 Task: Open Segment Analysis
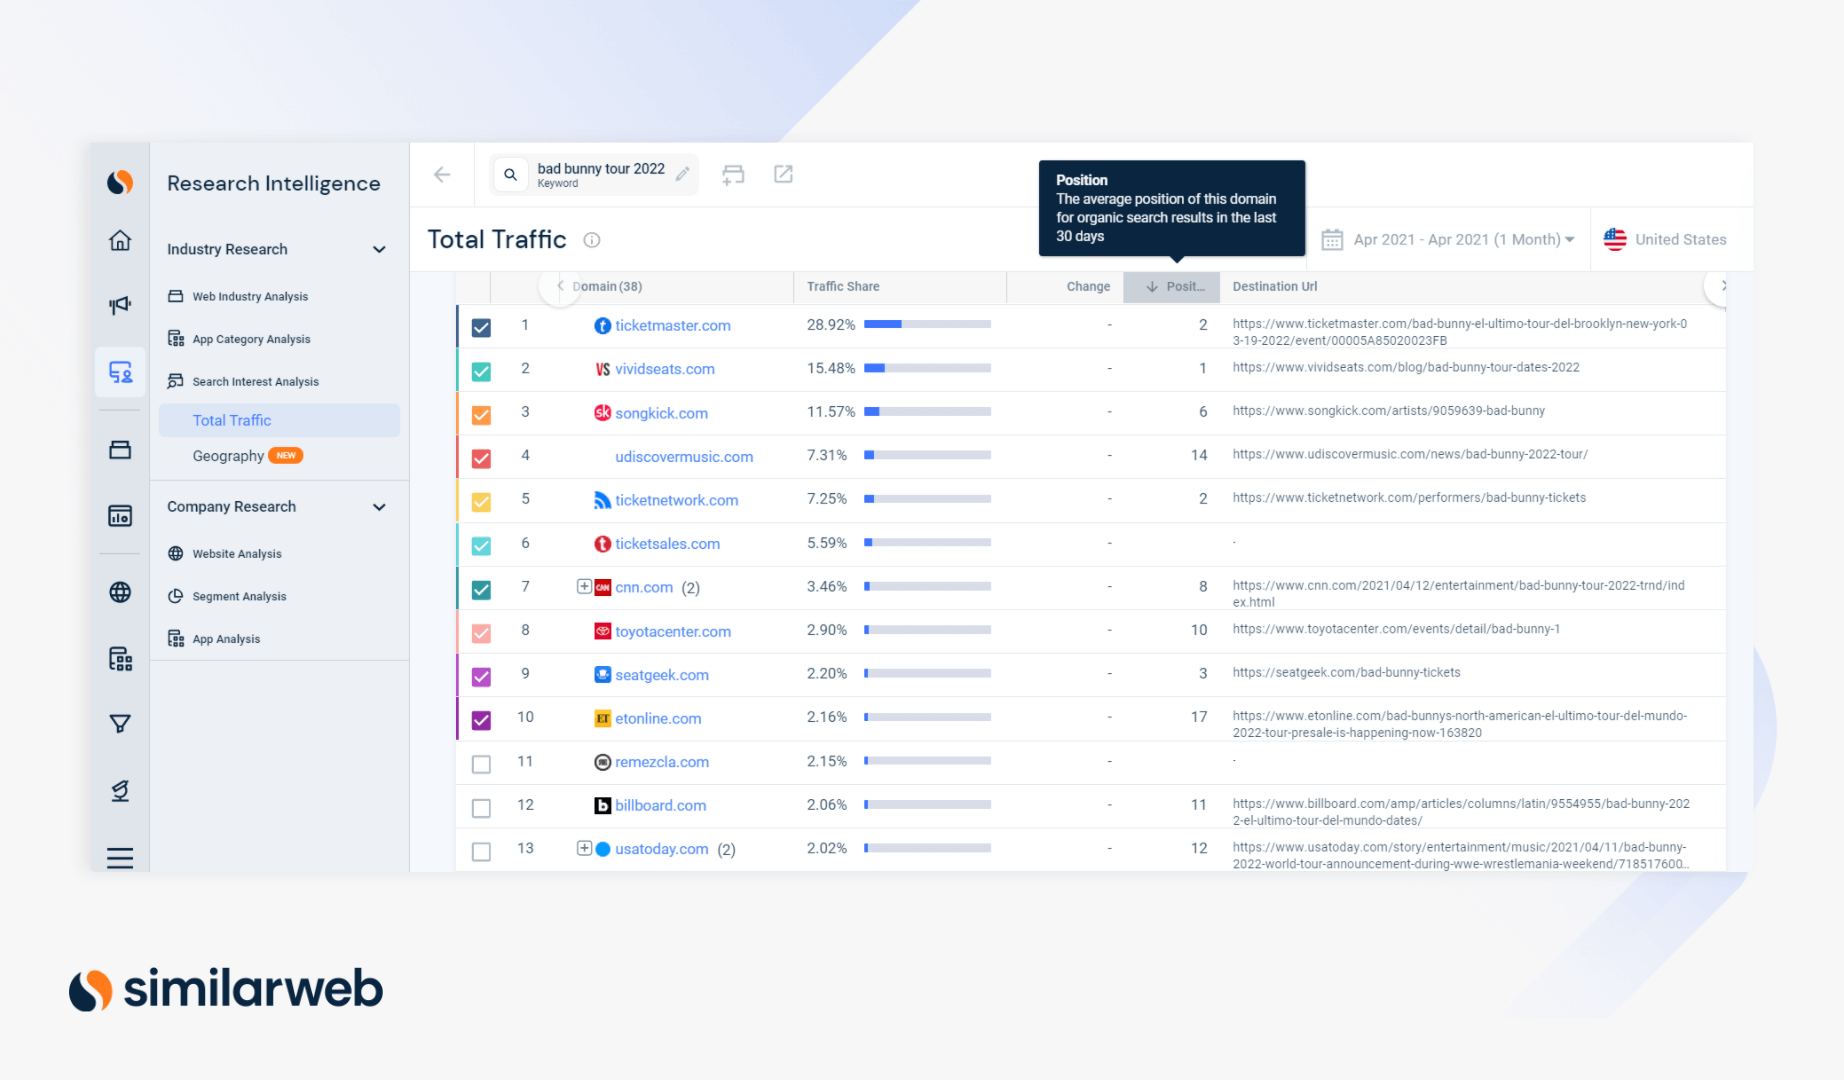[x=239, y=597]
